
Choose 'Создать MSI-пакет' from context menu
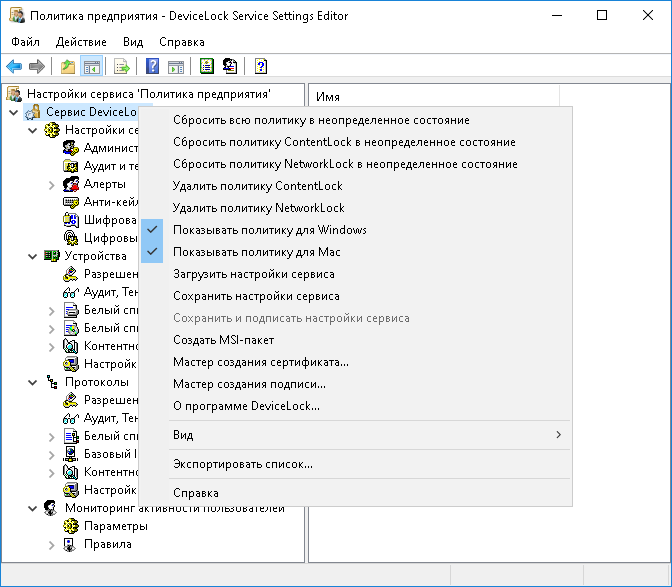click(222, 340)
